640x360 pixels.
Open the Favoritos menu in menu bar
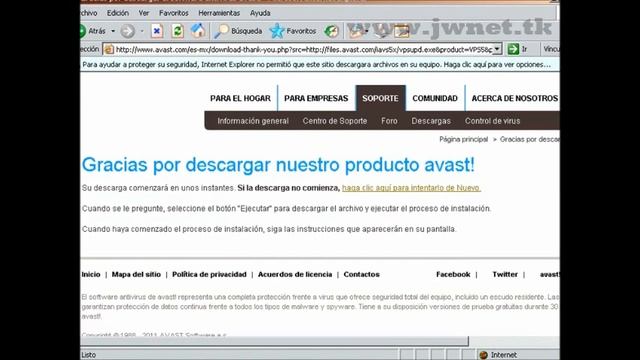(x=173, y=13)
